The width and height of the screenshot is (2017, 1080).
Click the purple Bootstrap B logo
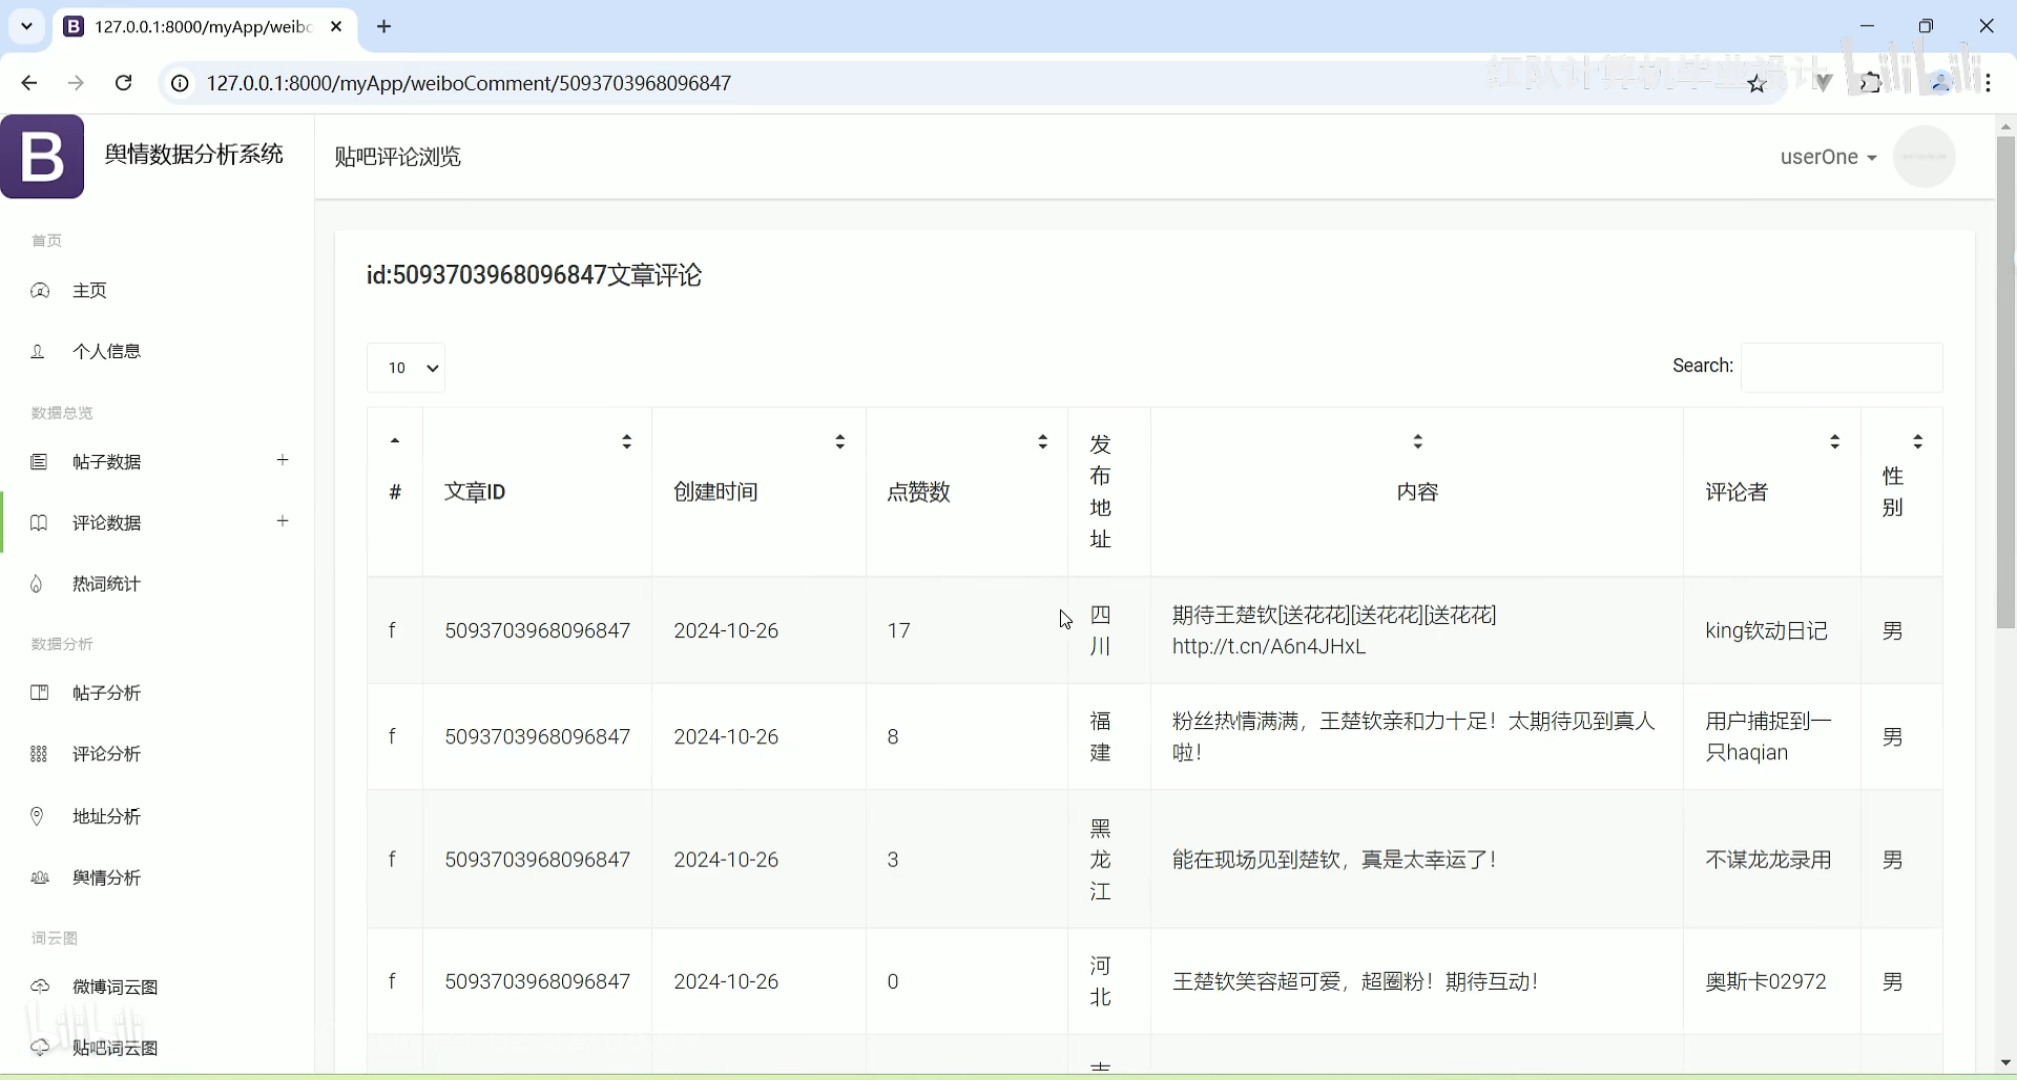(x=42, y=157)
